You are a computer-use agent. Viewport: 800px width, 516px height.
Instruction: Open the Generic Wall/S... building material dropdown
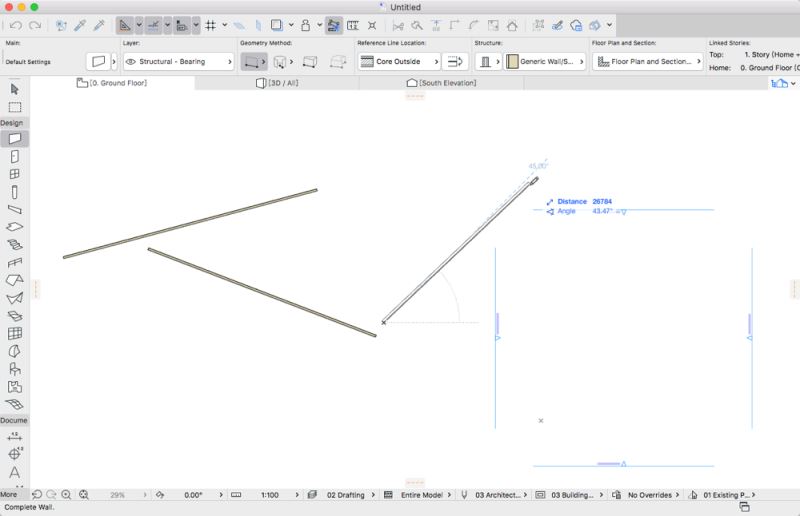[545, 62]
